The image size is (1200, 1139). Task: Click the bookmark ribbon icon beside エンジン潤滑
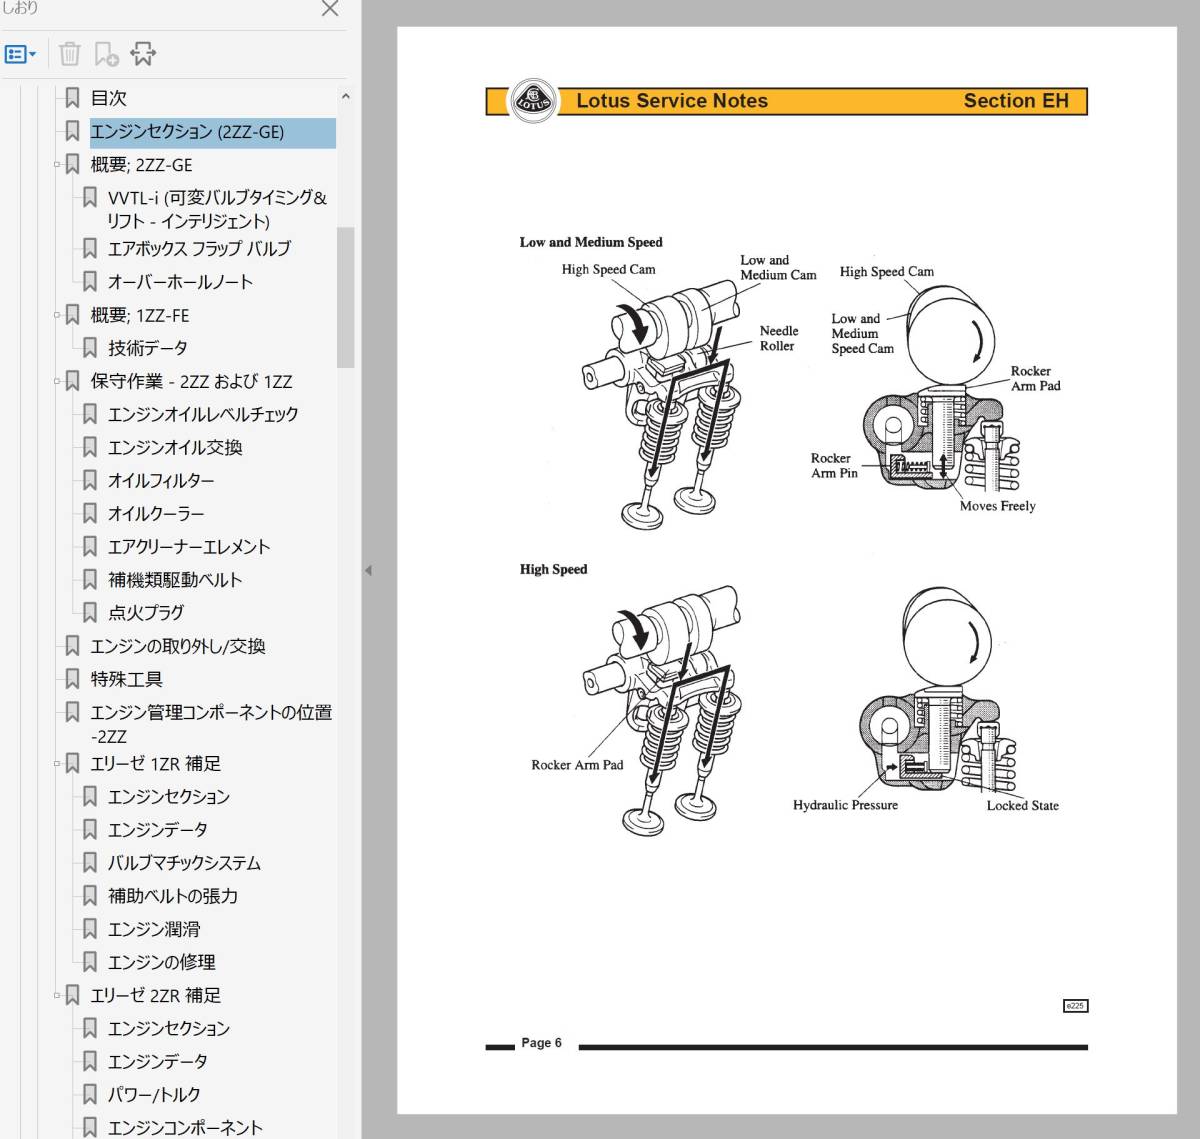(x=89, y=929)
